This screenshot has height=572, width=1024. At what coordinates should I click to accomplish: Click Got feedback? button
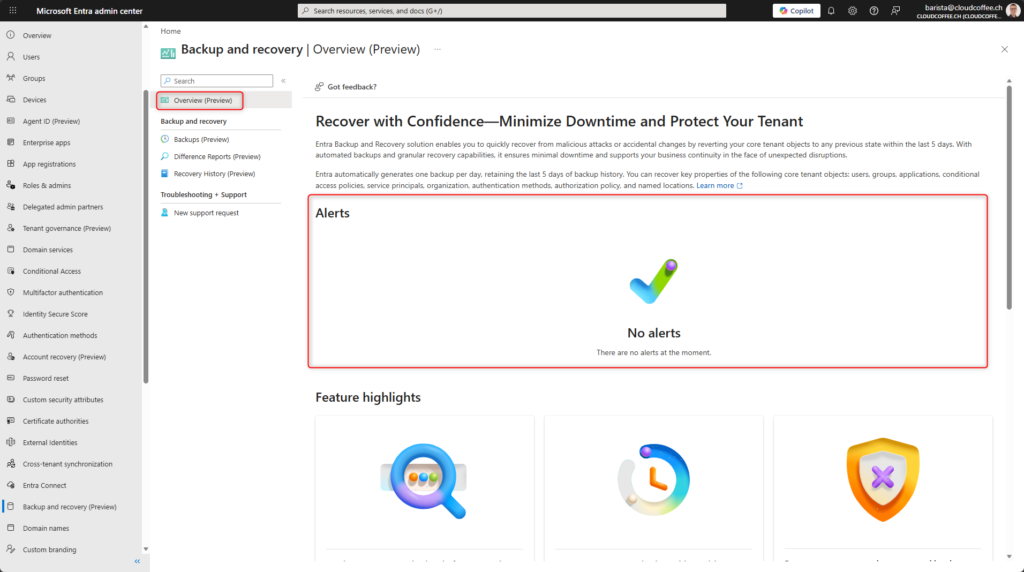pyautogui.click(x=345, y=86)
